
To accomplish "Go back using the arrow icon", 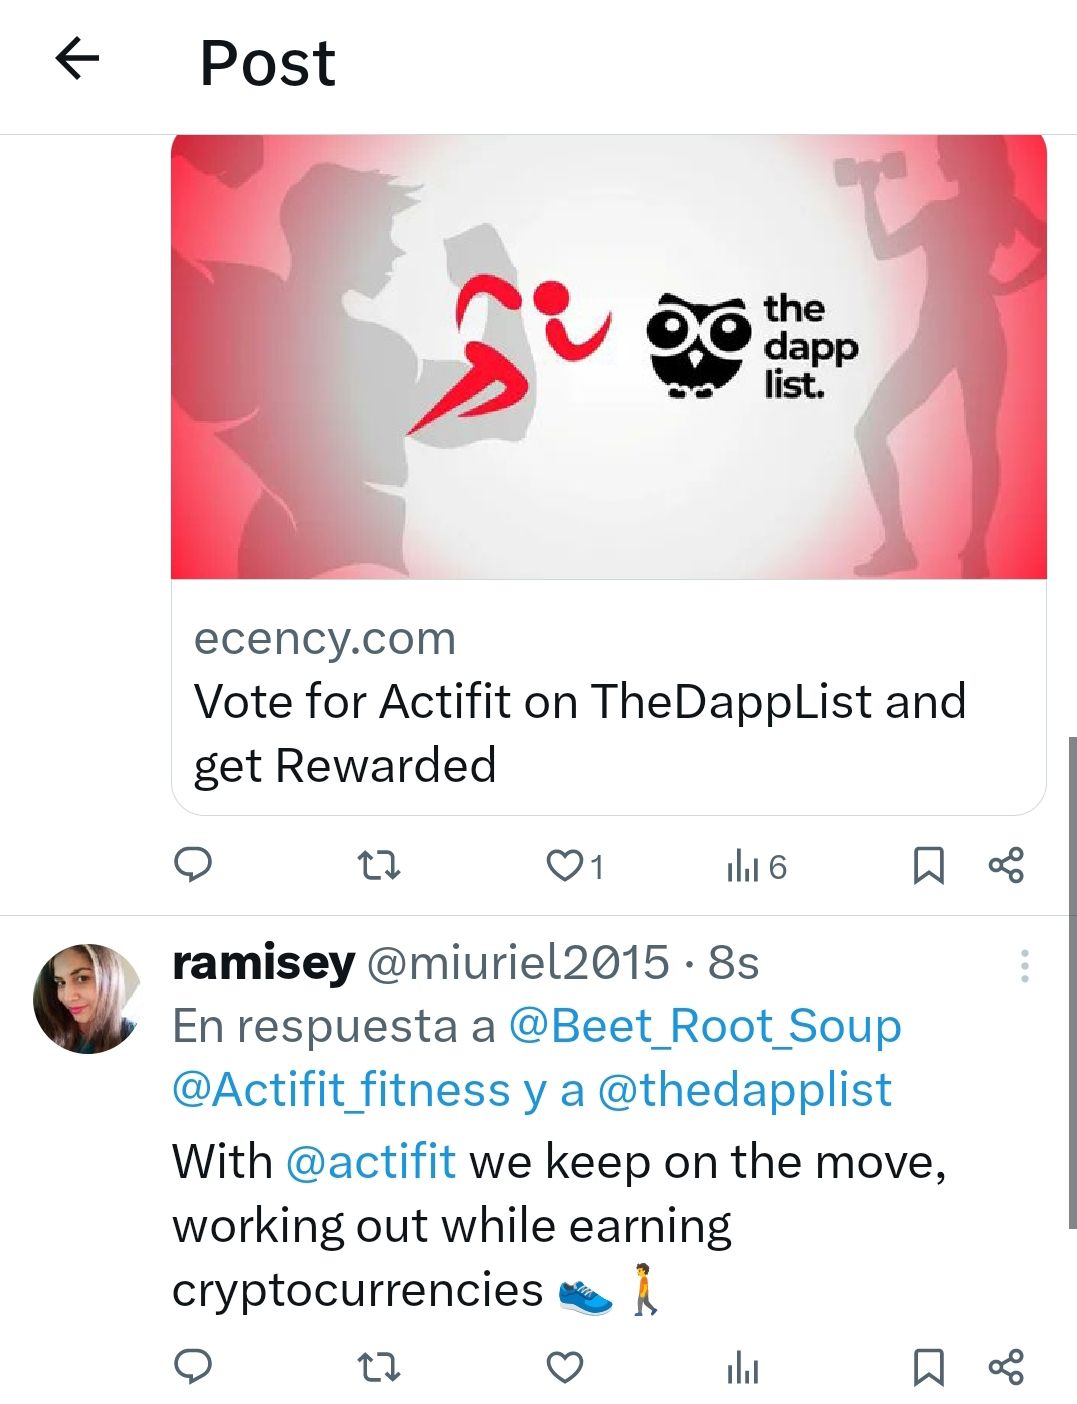I will tap(77, 59).
